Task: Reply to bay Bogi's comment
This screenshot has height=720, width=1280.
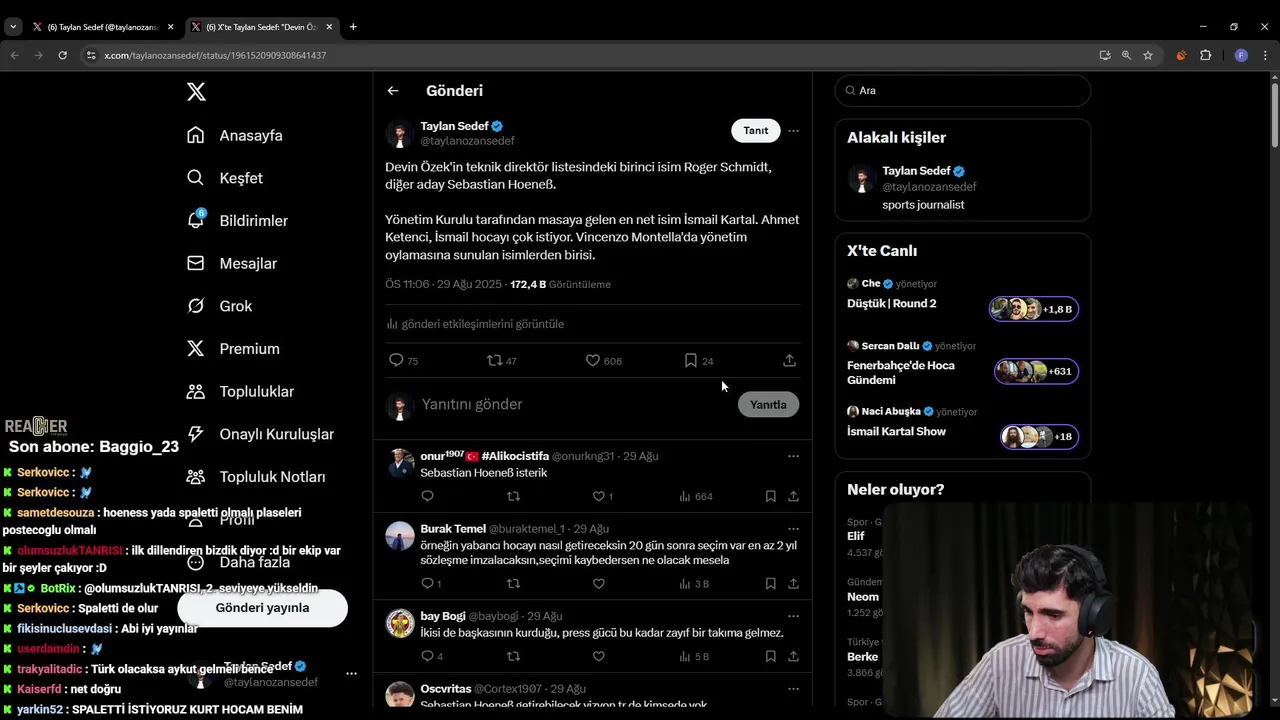Action: coord(431,656)
